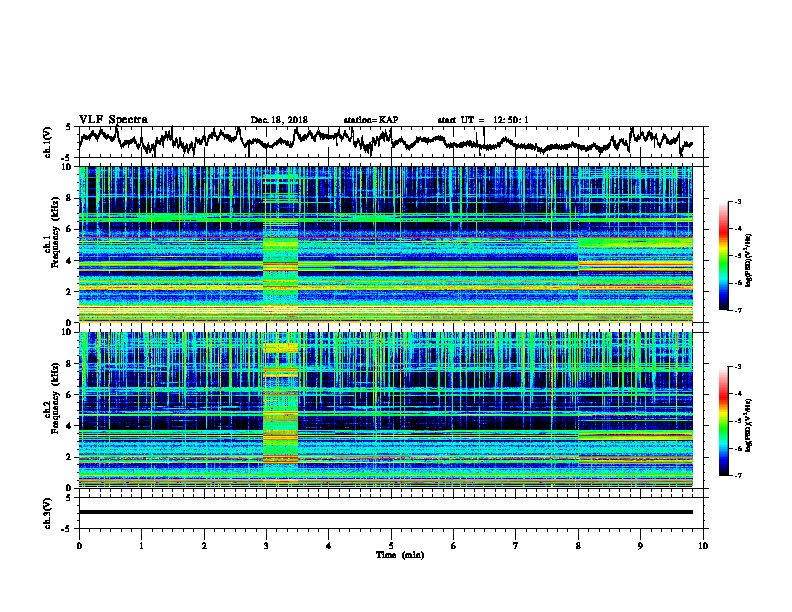792x612 pixels.
Task: Click time axis tick label '0'
Action: click(x=79, y=546)
